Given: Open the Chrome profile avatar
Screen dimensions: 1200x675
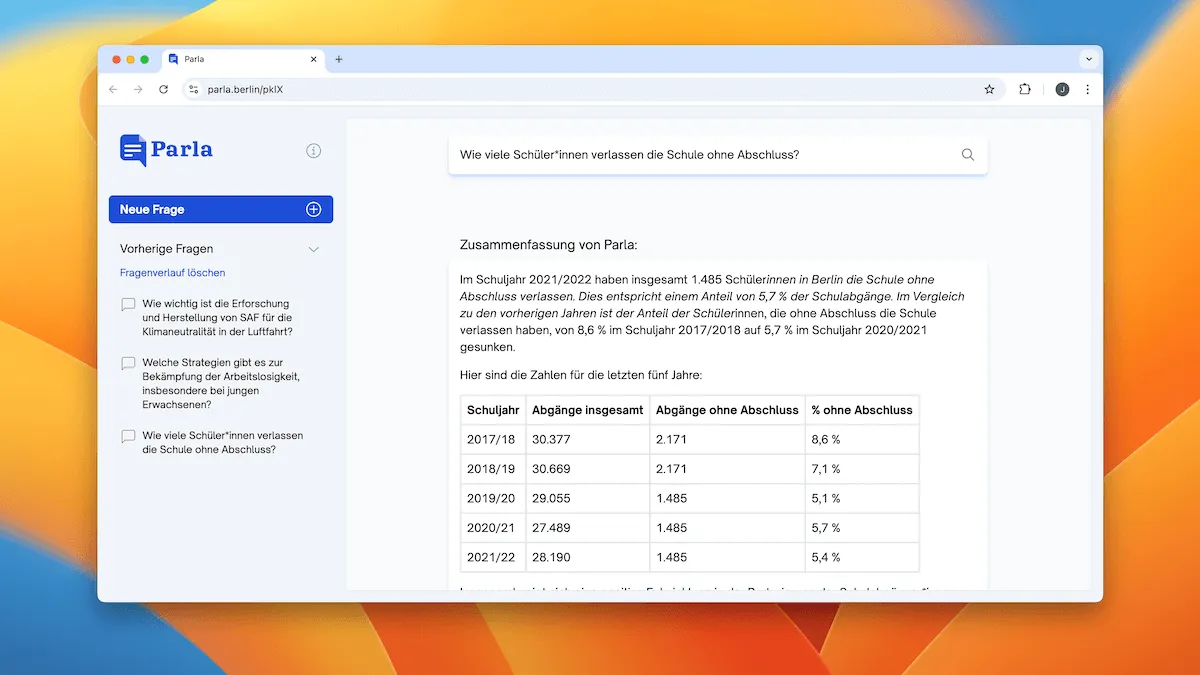Looking at the screenshot, I should pyautogui.click(x=1062, y=89).
